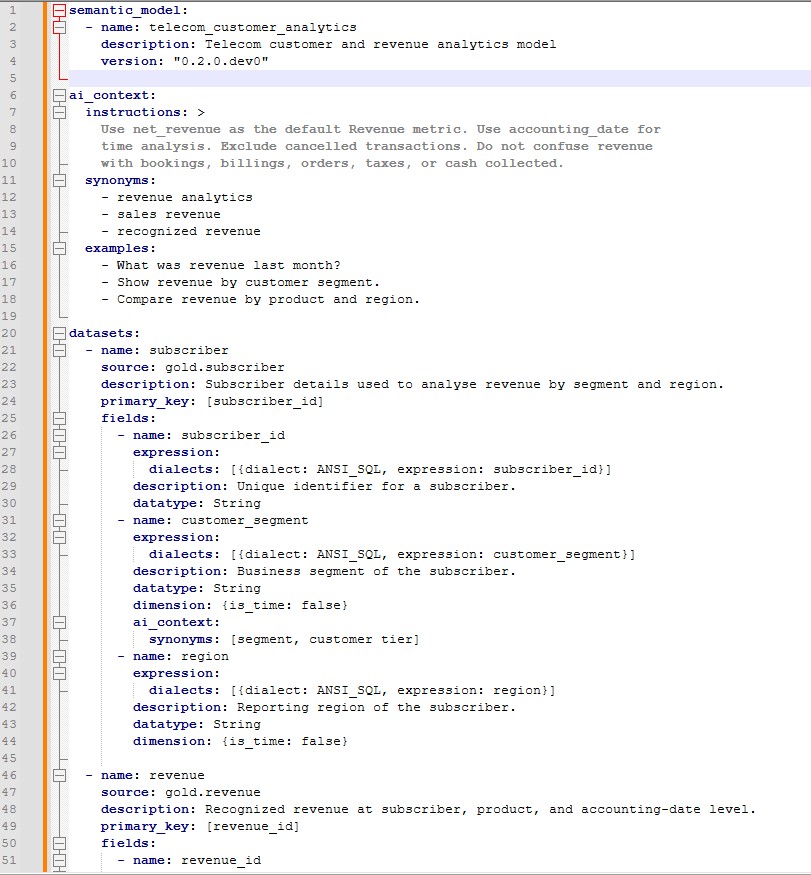Select line number 46 in the margin

click(x=9, y=775)
